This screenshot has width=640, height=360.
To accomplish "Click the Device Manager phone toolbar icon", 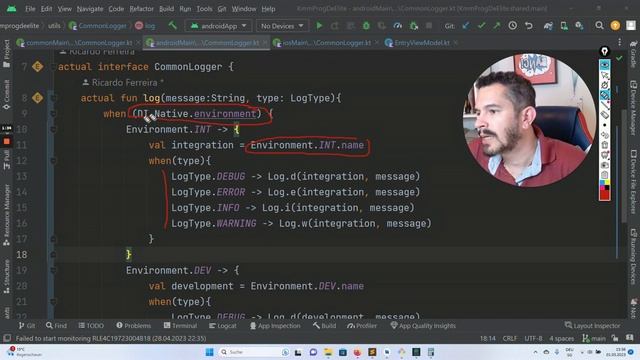I will pos(564,26).
